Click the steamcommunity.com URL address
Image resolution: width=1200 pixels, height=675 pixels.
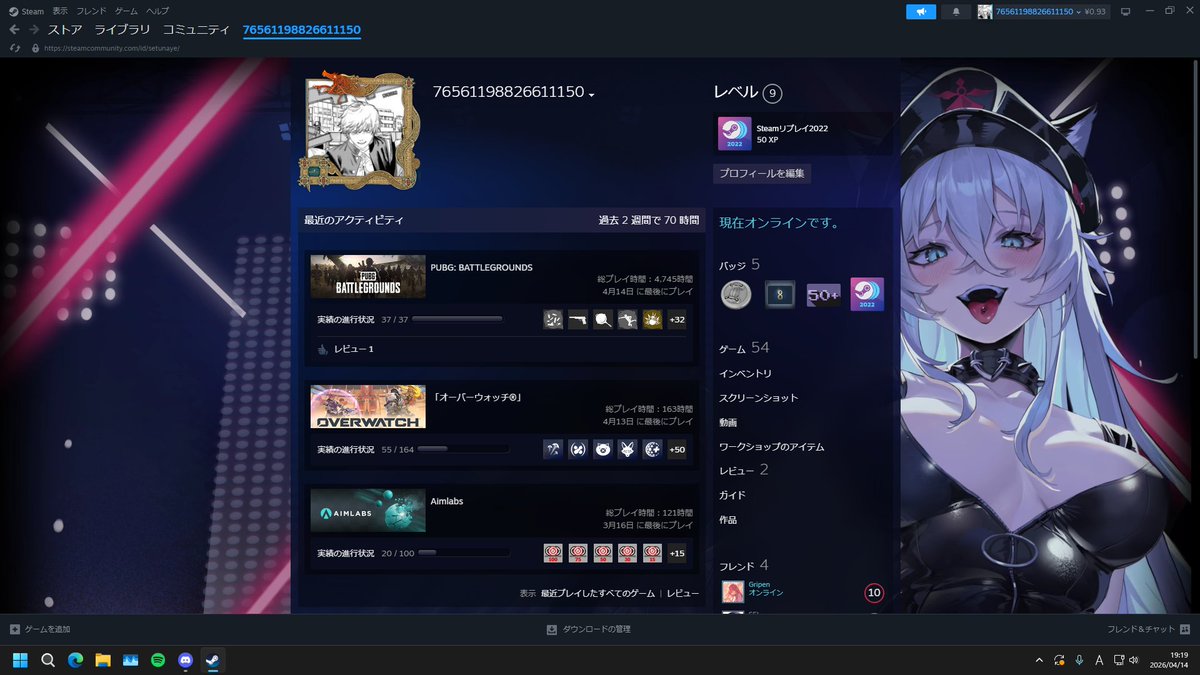(x=112, y=48)
